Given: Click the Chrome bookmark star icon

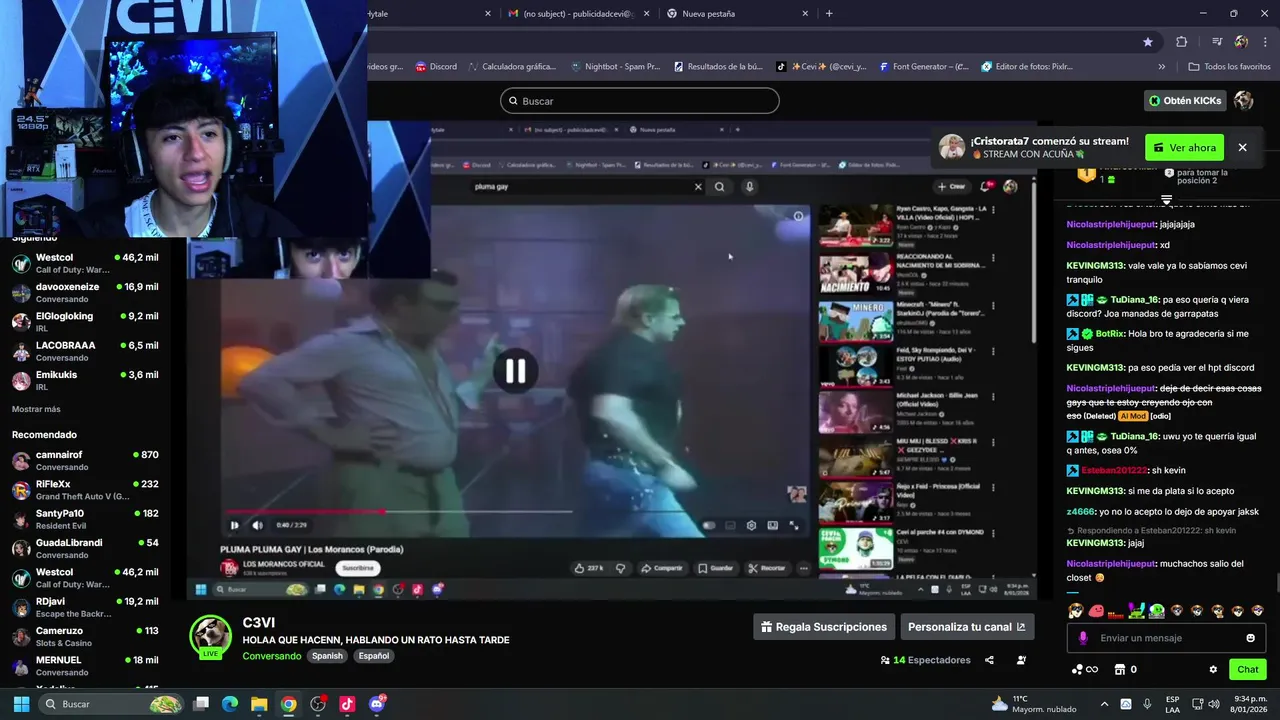Looking at the screenshot, I should point(1147,42).
